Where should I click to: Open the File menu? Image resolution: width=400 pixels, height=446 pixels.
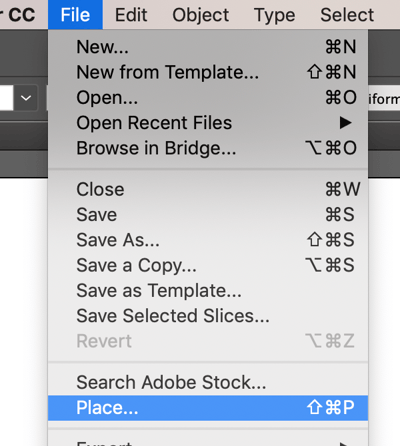pos(75,15)
